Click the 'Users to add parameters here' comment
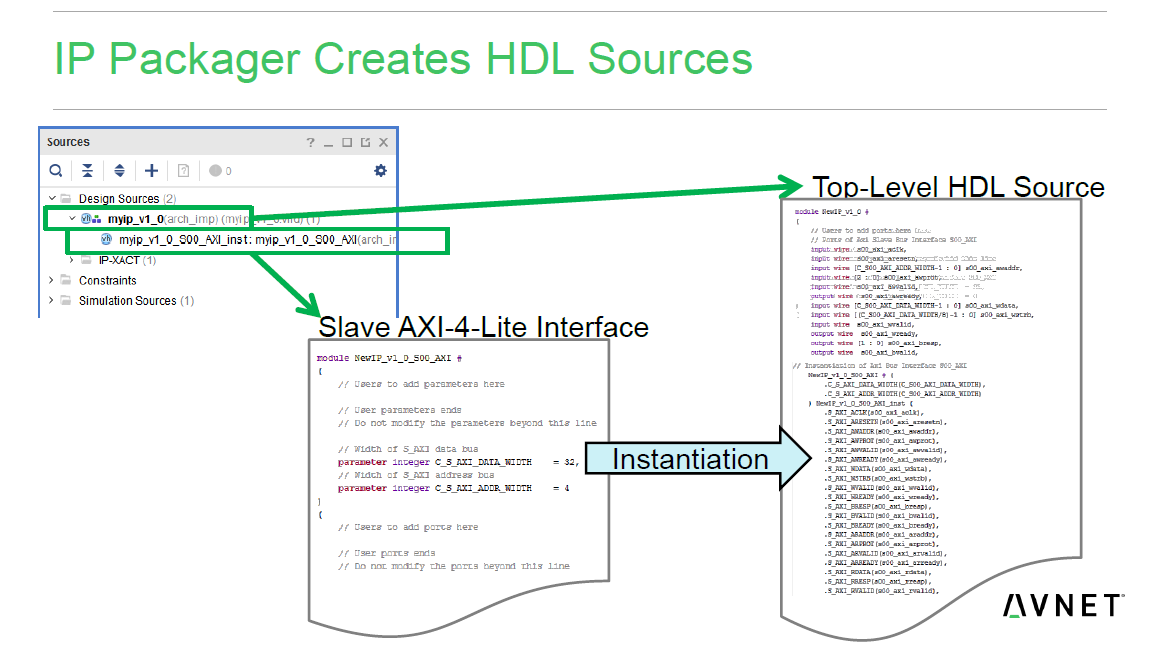 (x=421, y=384)
